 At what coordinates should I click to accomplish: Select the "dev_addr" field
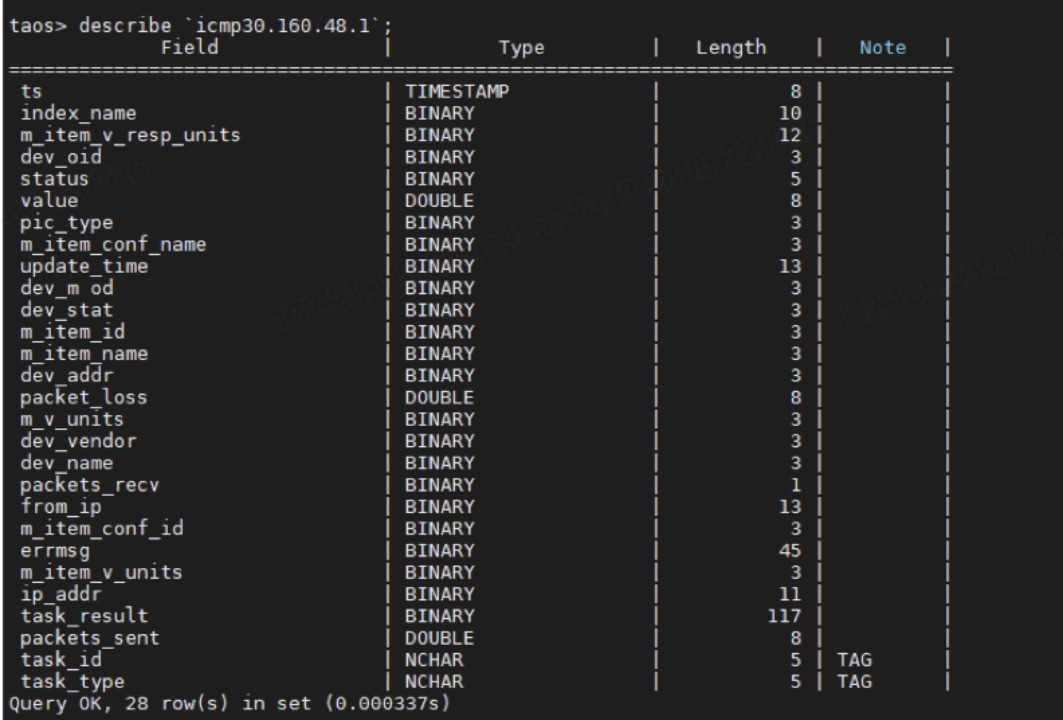(x=66, y=376)
